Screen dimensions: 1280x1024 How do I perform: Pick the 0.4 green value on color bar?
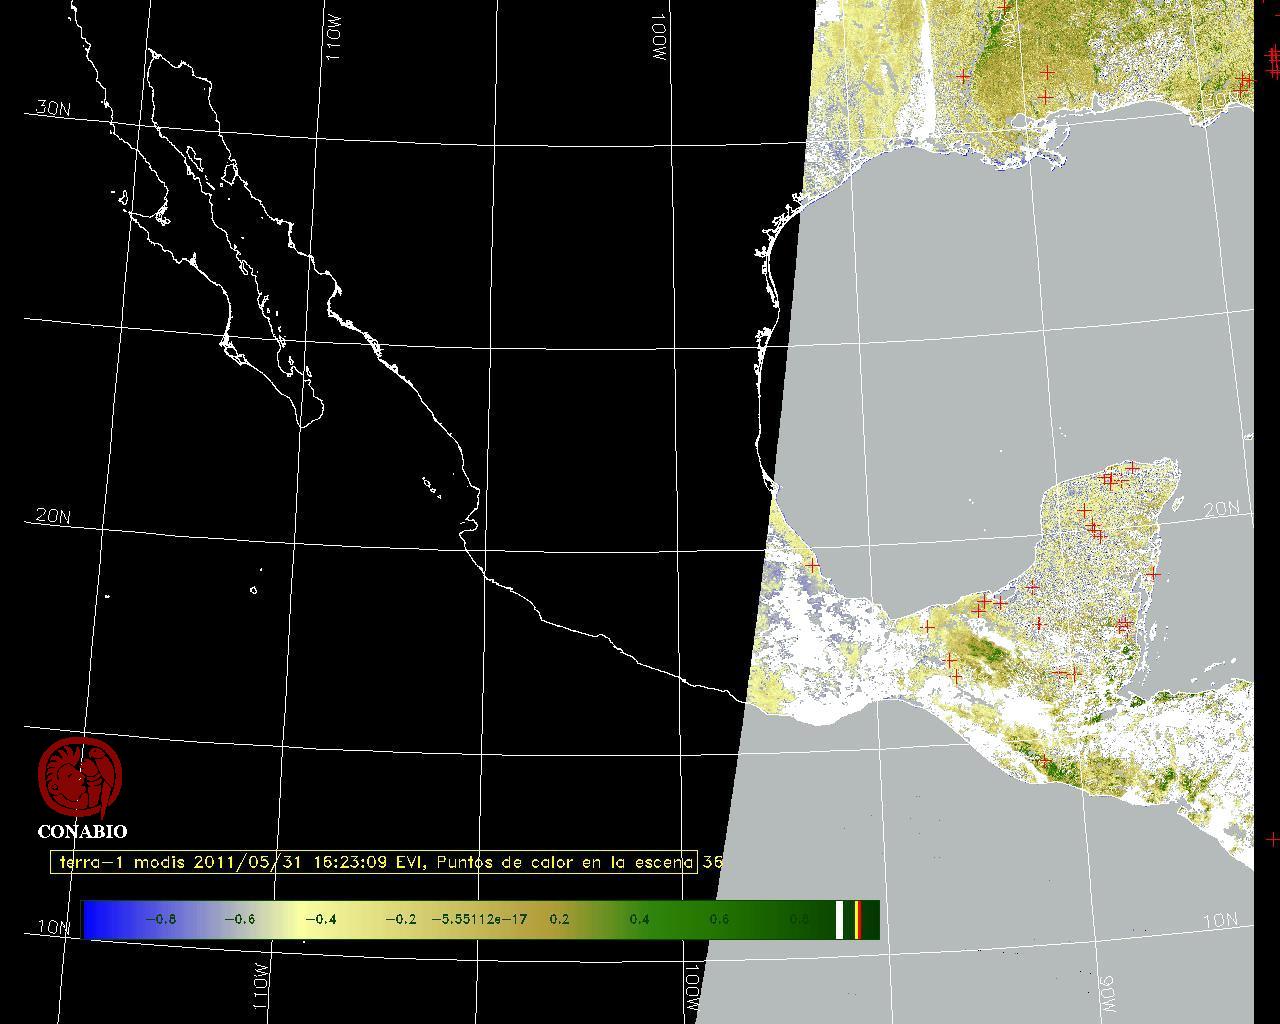click(x=639, y=920)
